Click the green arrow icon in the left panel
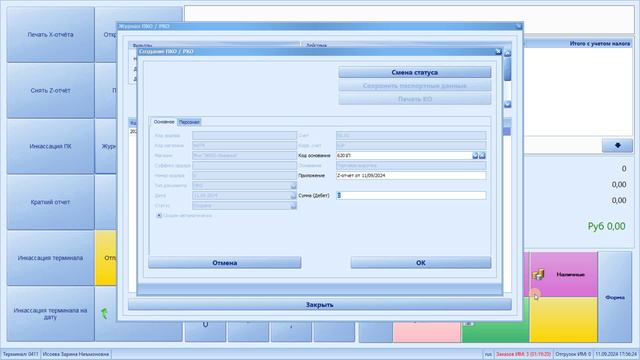Viewport: 640px width, 360px height. pyautogui.click(x=104, y=313)
